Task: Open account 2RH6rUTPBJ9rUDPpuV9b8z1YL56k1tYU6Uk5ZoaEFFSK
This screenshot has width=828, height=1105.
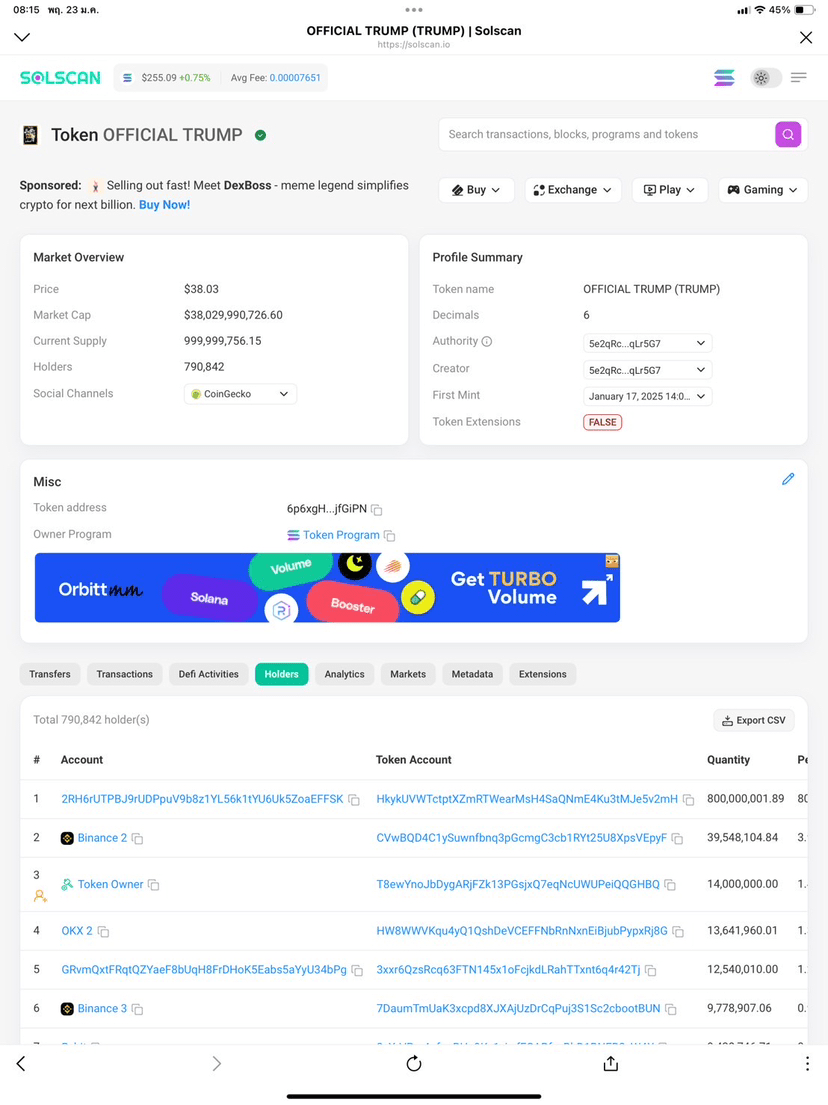Action: 202,799
